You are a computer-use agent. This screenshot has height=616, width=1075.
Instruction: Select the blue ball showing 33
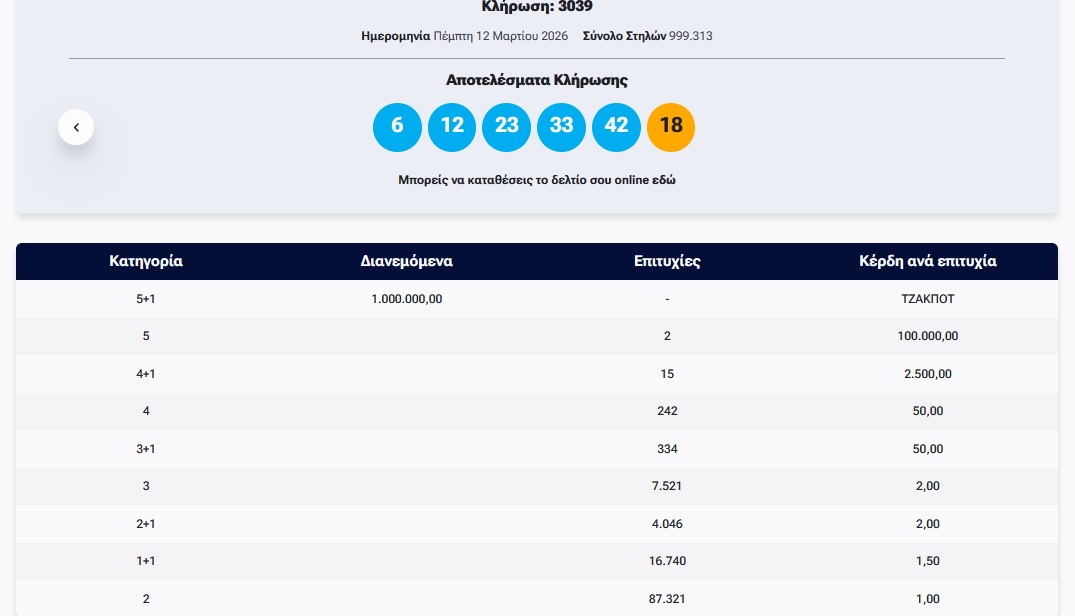562,127
